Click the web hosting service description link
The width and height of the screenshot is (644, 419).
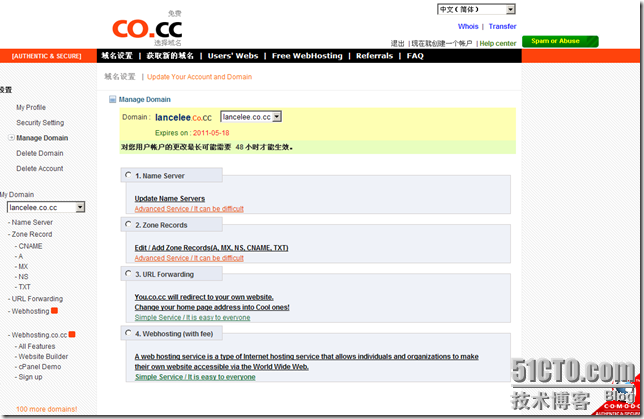[x=306, y=361]
